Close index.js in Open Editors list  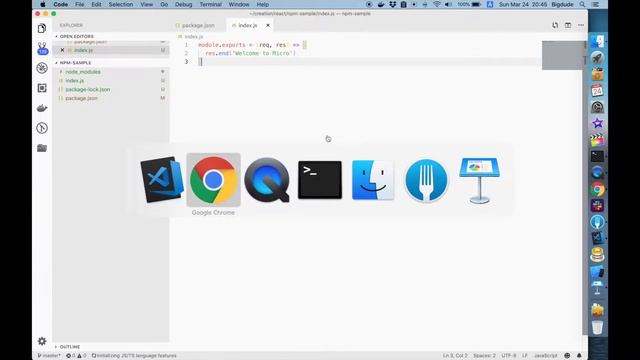coord(62,50)
